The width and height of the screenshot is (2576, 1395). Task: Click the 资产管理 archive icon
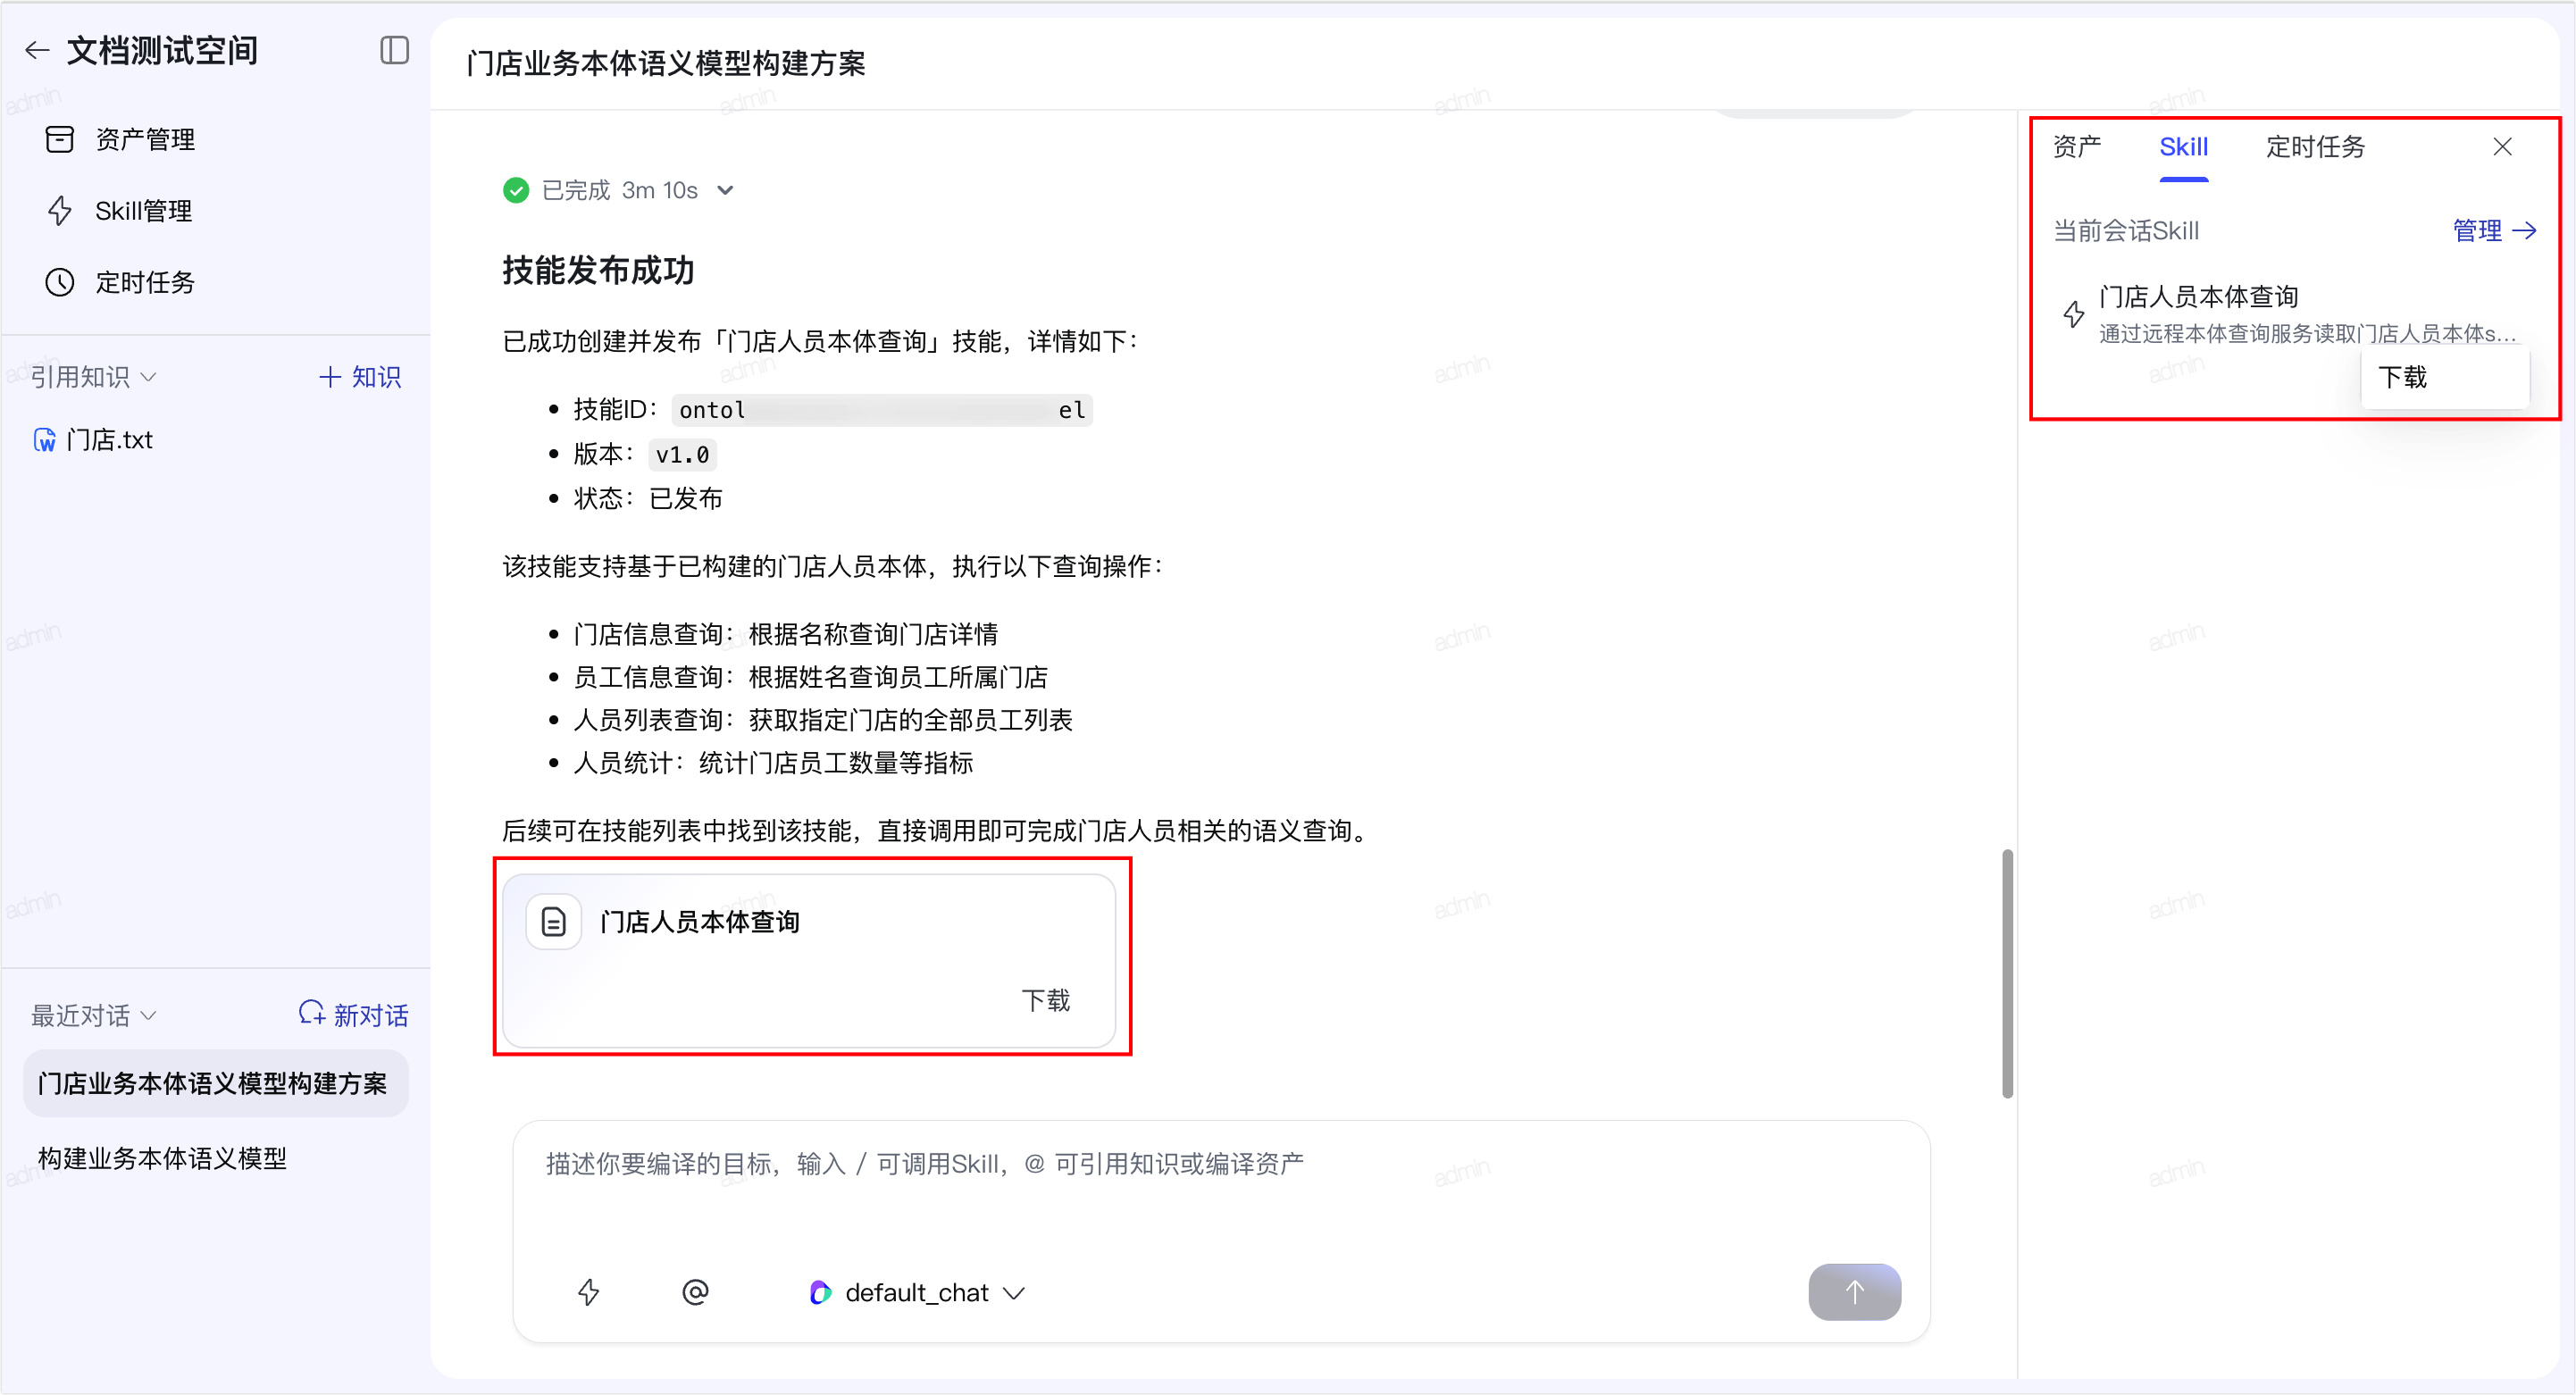click(60, 139)
